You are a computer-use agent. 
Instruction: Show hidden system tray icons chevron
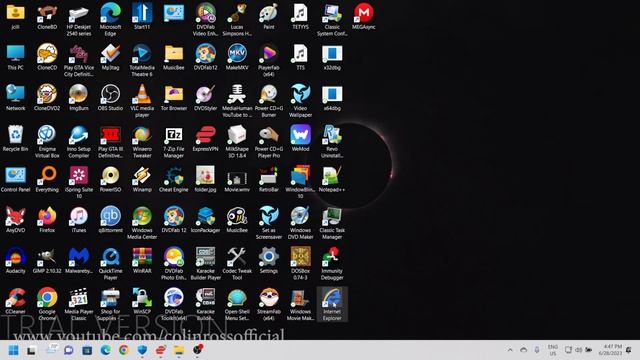[510, 350]
